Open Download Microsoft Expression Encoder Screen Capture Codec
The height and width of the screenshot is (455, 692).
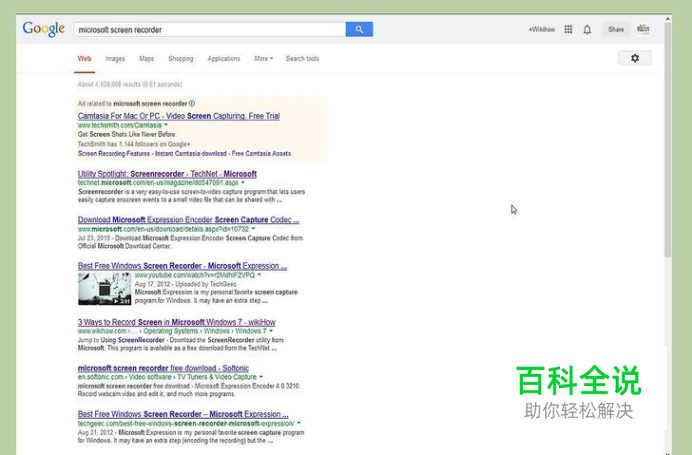(188, 220)
